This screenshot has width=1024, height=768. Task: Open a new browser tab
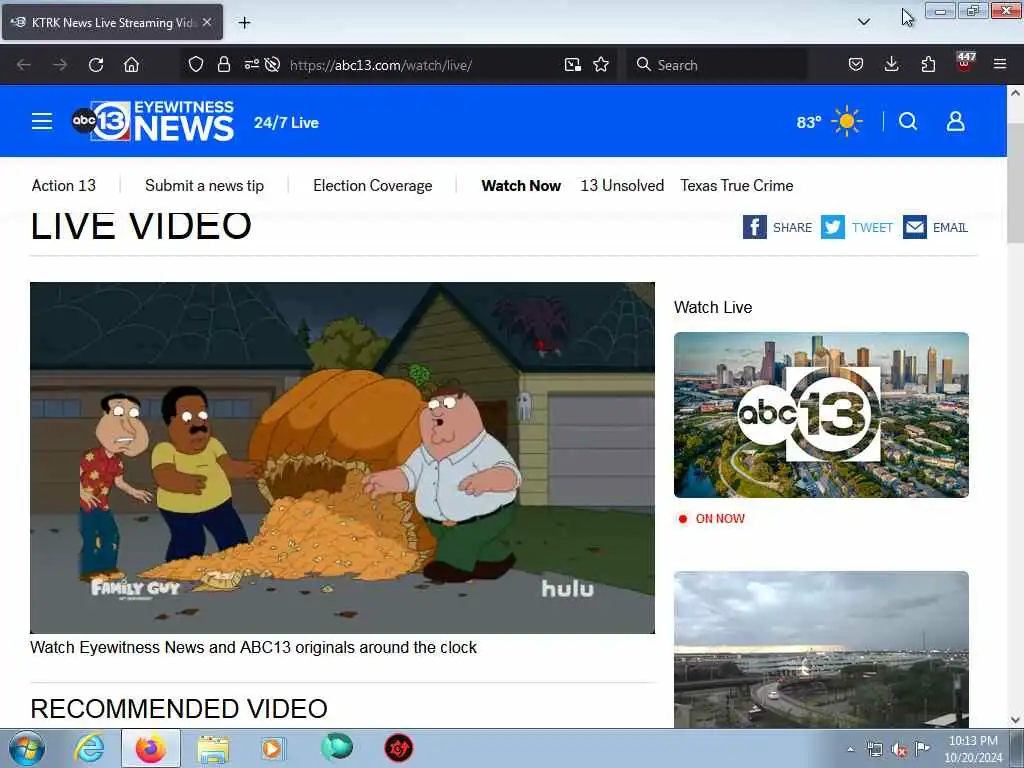pos(244,23)
